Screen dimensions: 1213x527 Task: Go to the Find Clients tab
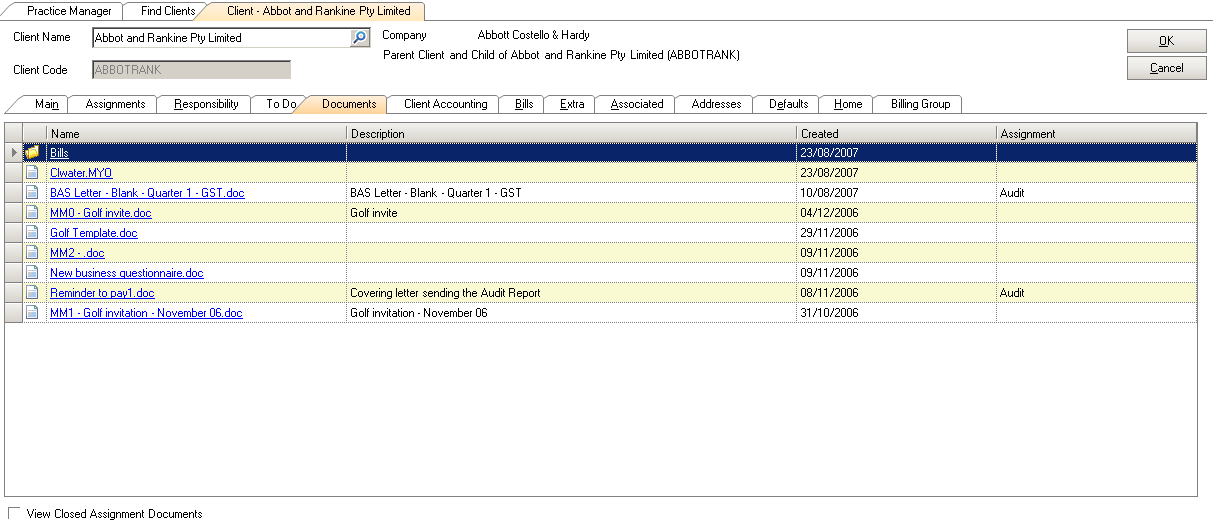(167, 11)
